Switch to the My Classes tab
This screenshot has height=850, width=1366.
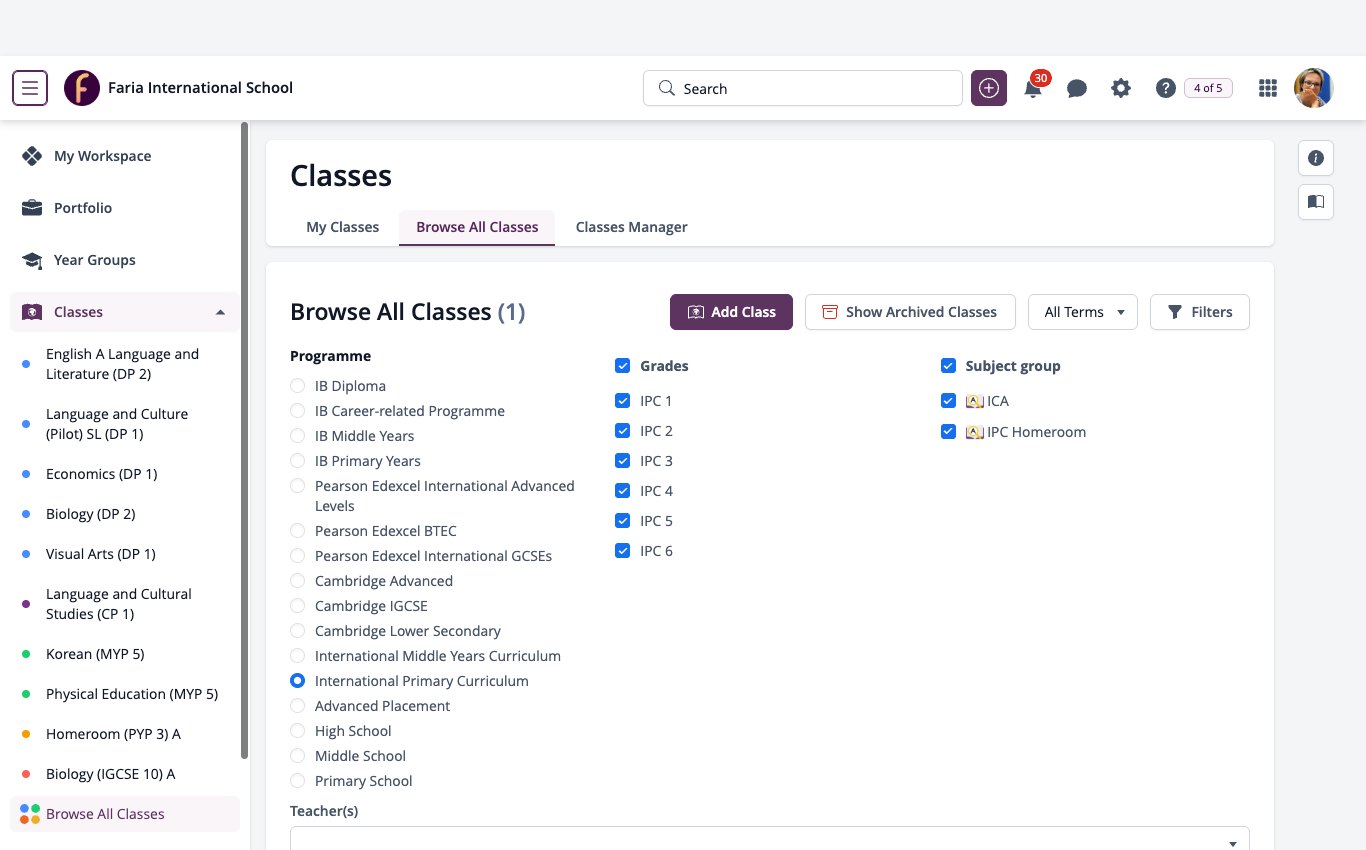(342, 227)
